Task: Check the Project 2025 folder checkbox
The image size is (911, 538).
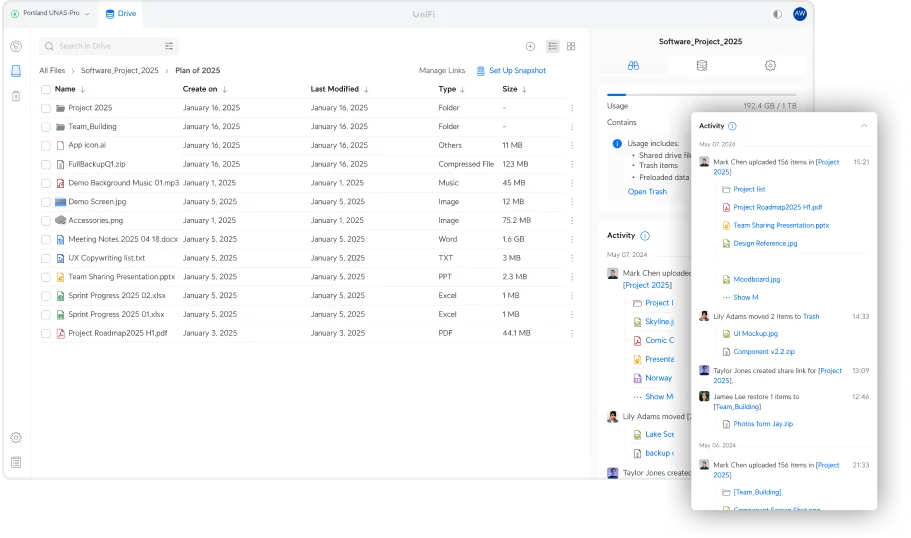Action: pos(46,108)
